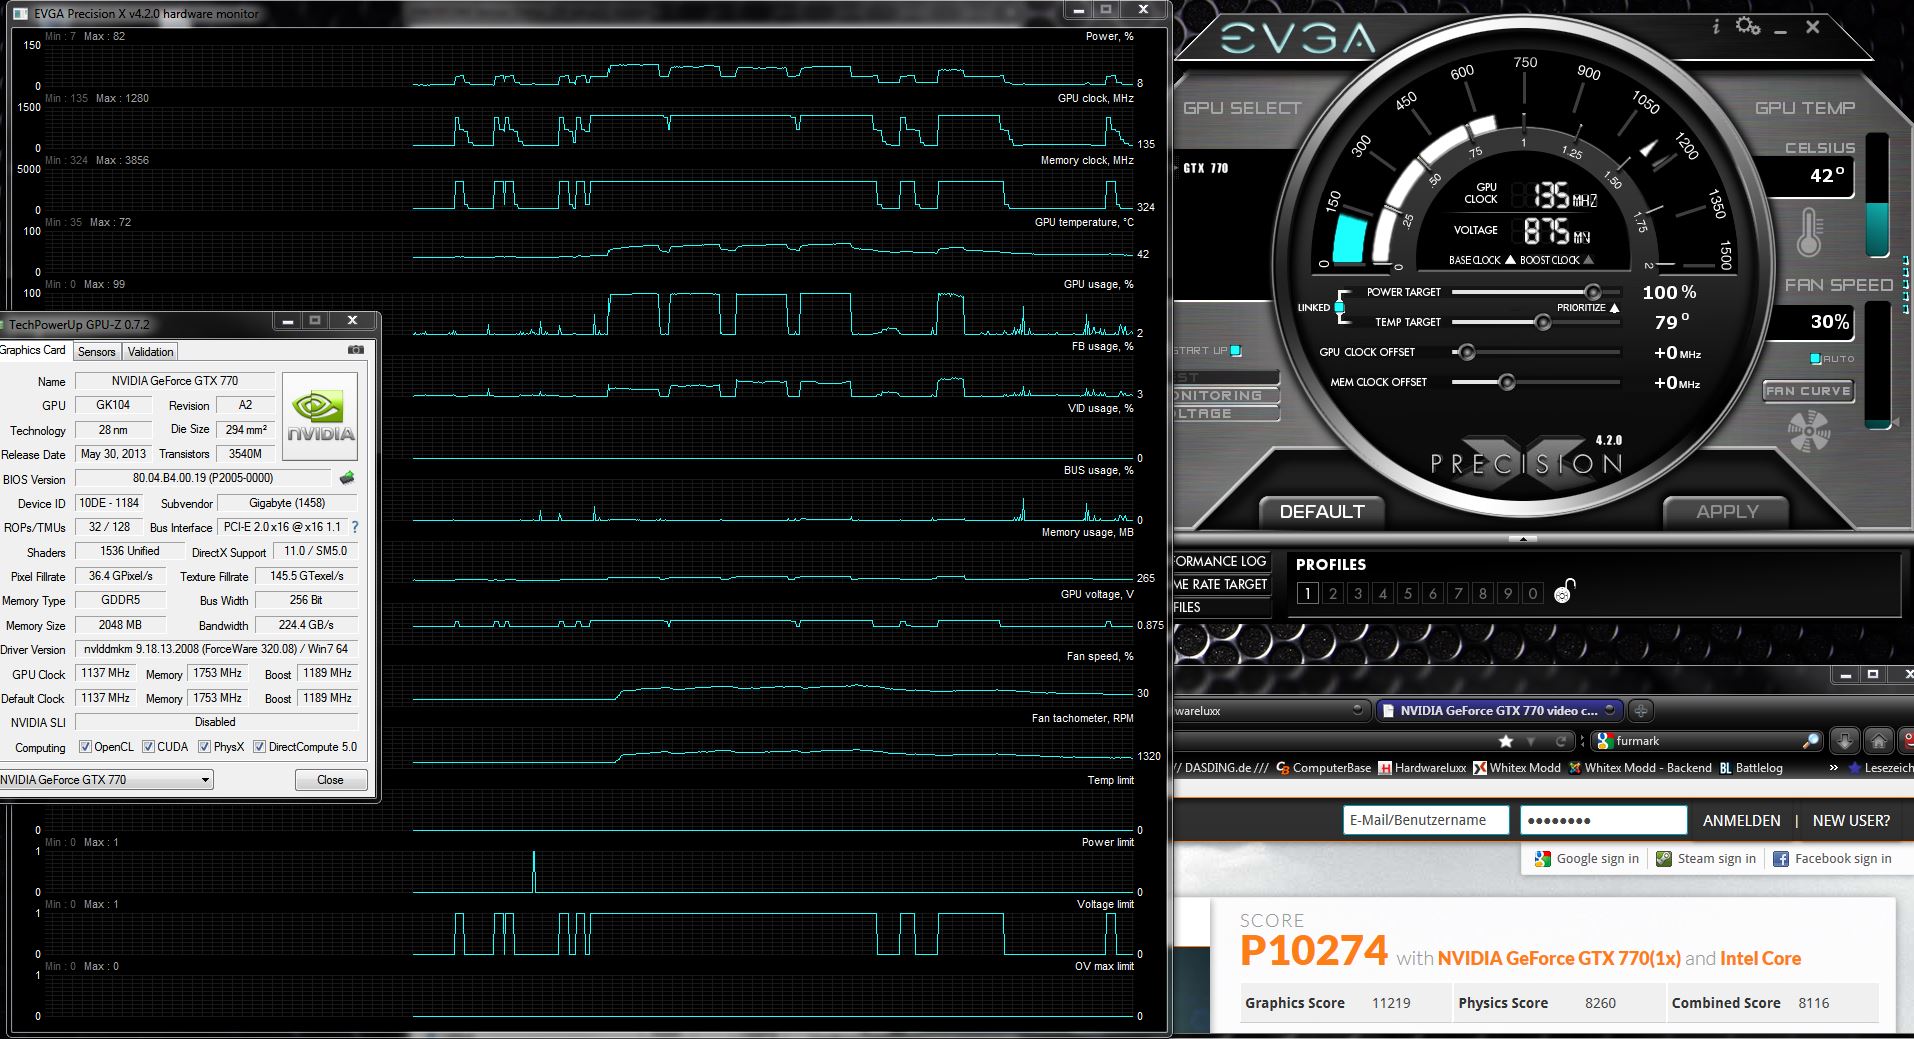1914x1039 pixels.
Task: Toggle the Linked power/temp target checkbox
Action: [1339, 307]
